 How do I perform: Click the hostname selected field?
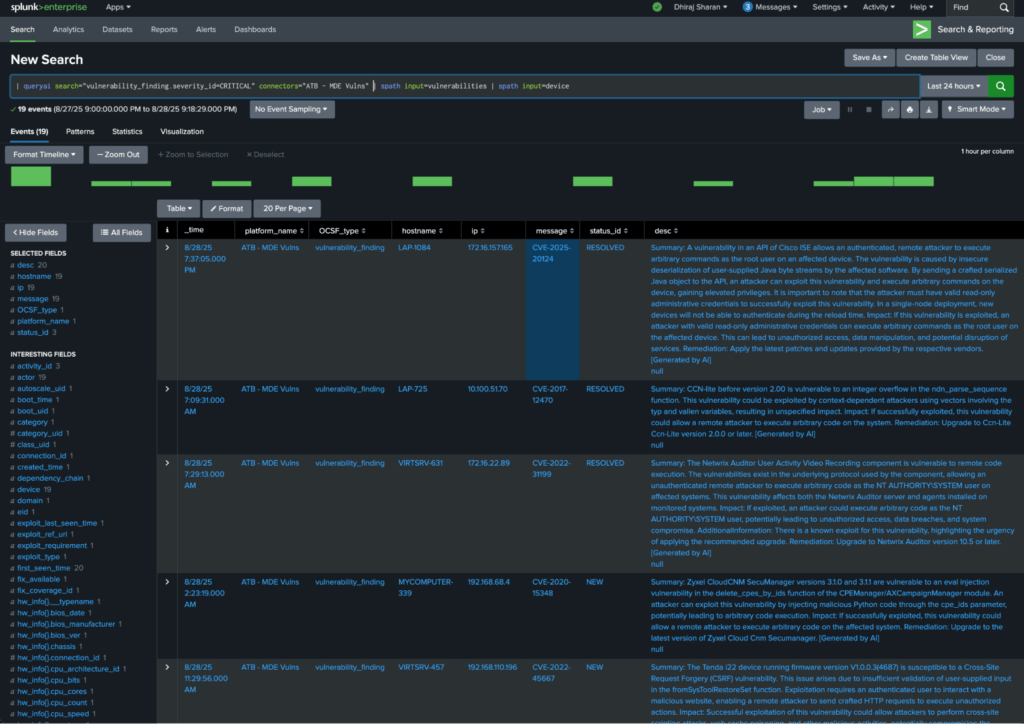(x=34, y=277)
